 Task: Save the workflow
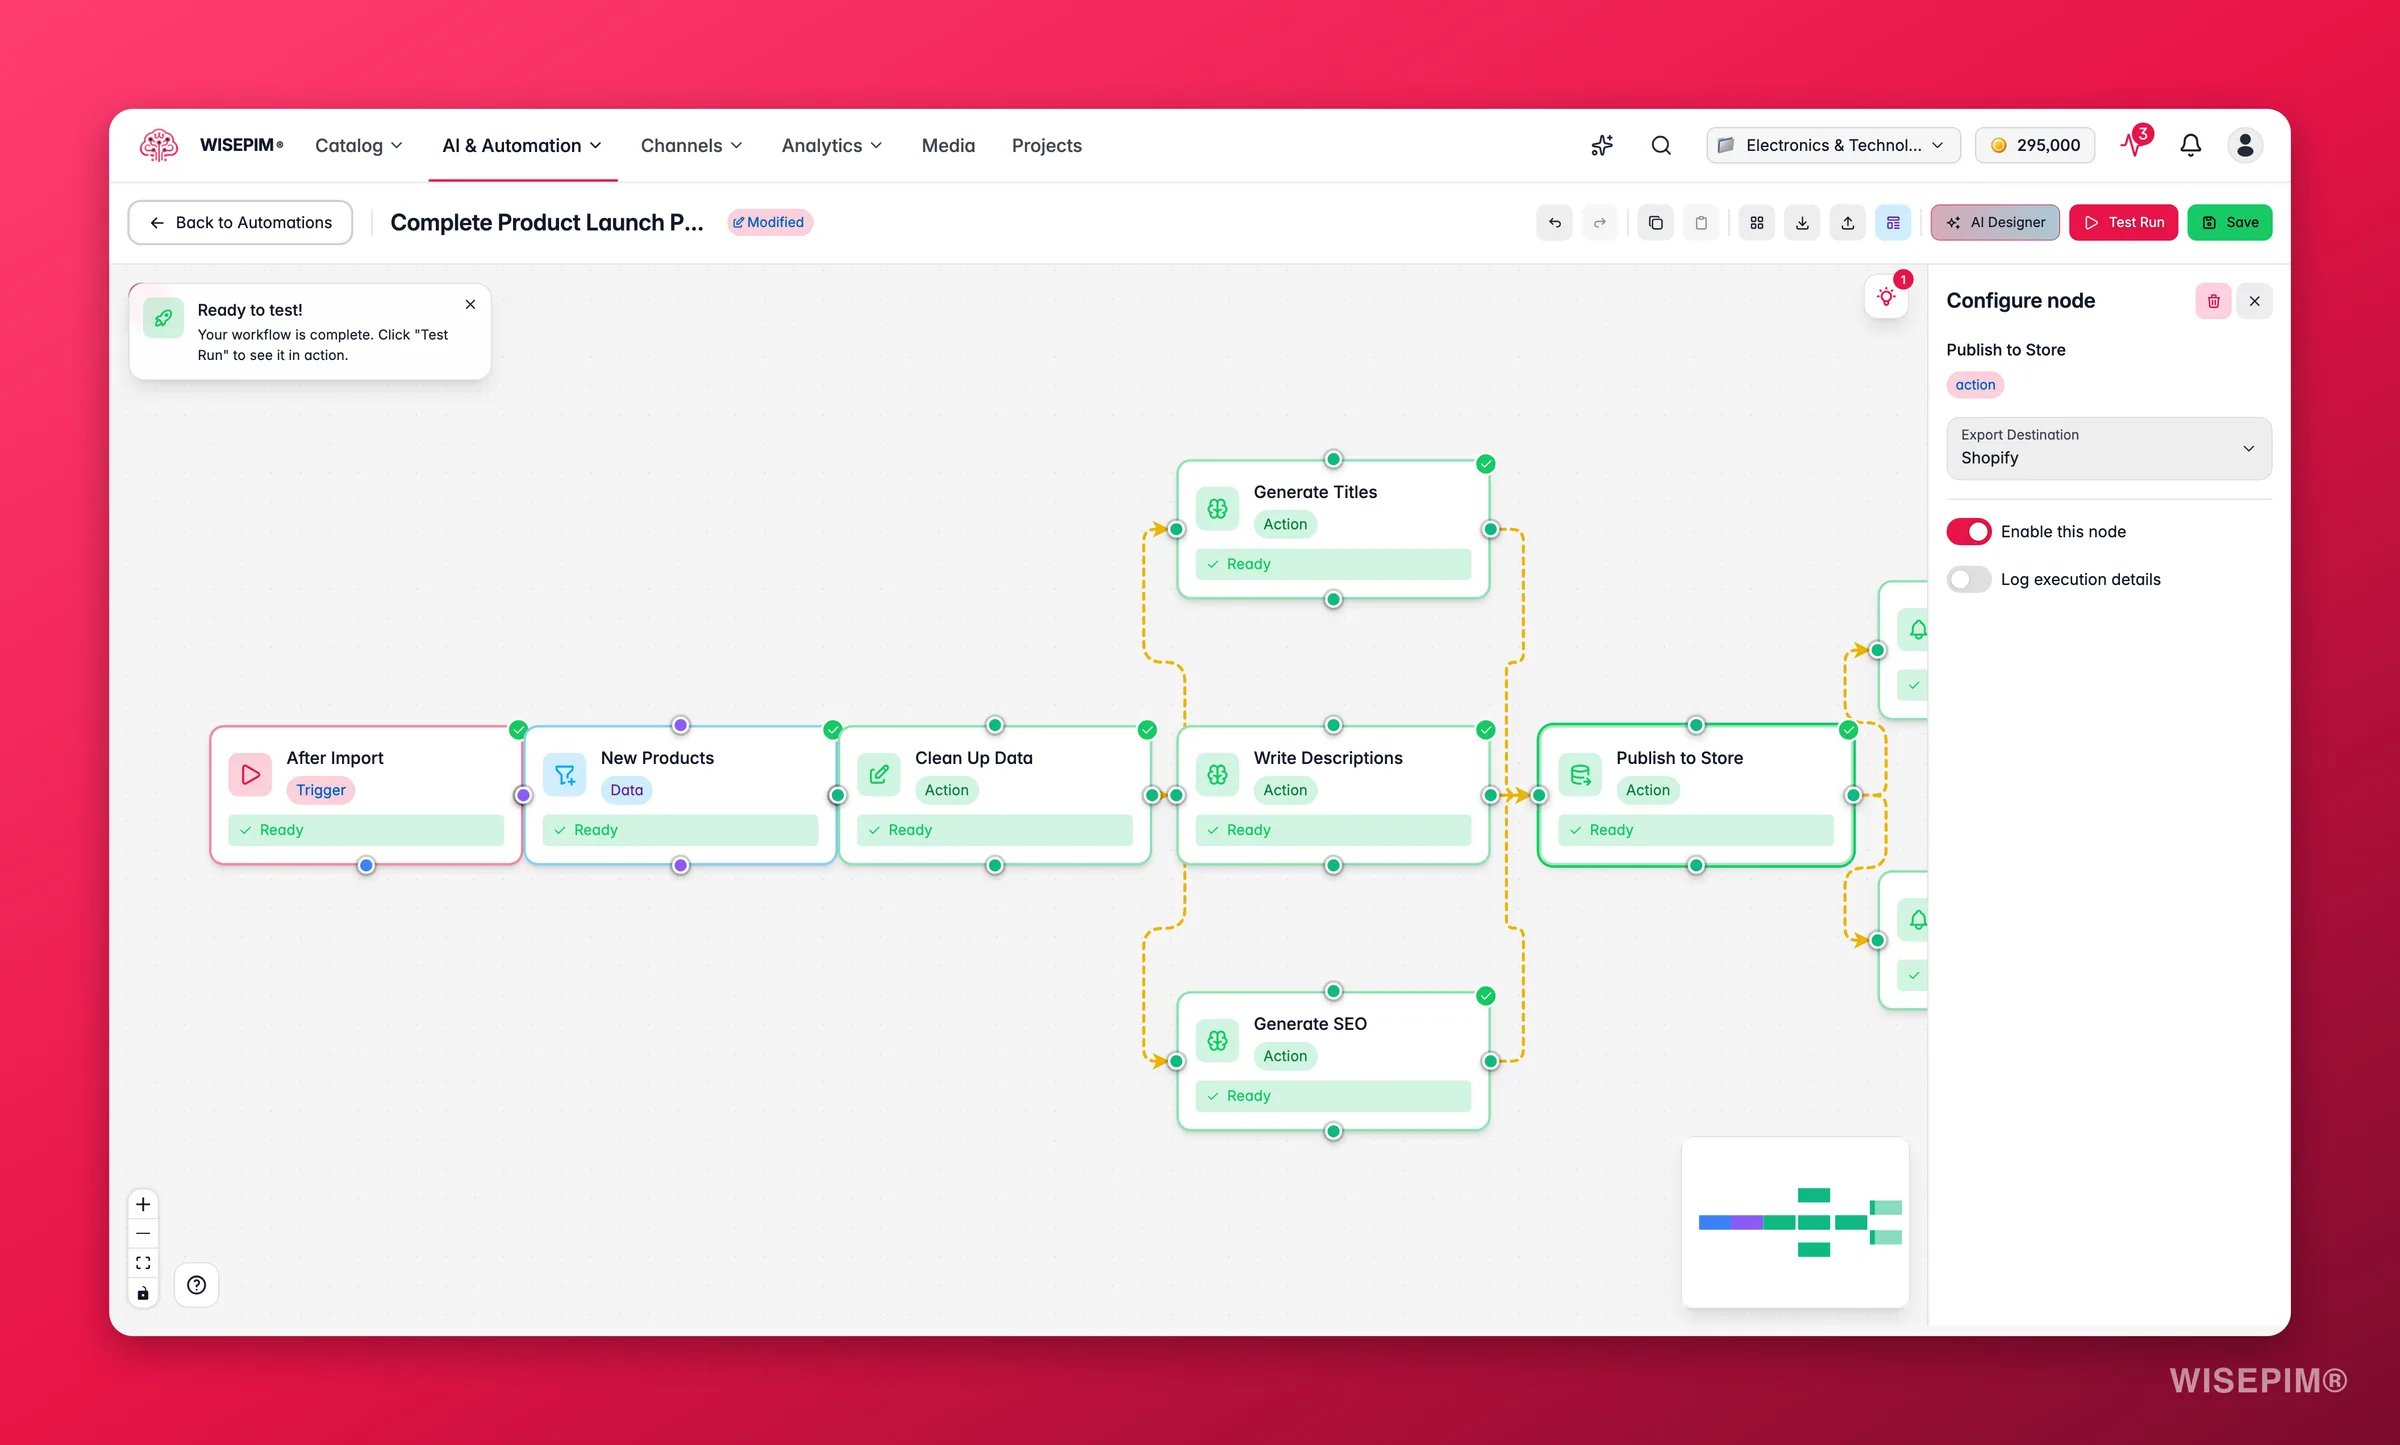(x=2230, y=222)
